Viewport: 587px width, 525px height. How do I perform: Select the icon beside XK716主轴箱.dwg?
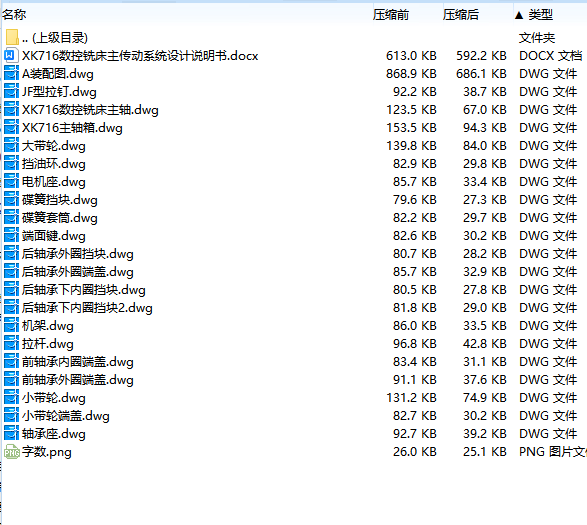click(11, 127)
